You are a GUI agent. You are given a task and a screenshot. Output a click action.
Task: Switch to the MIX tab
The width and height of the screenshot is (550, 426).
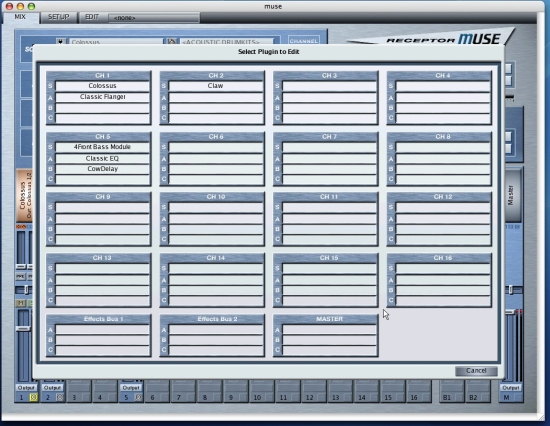click(20, 17)
